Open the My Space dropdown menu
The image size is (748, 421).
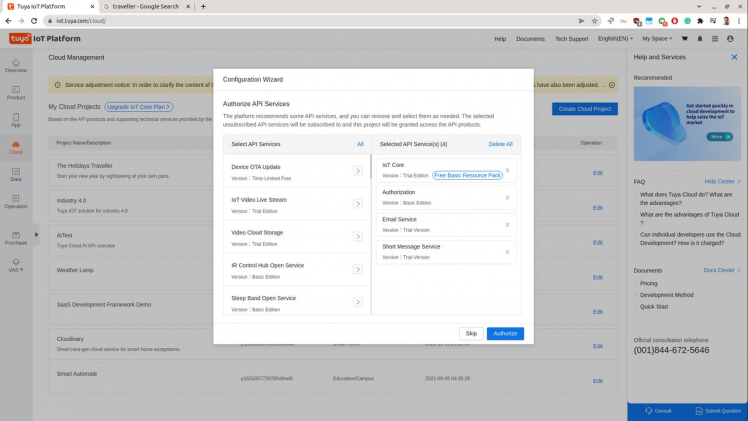[x=657, y=39]
